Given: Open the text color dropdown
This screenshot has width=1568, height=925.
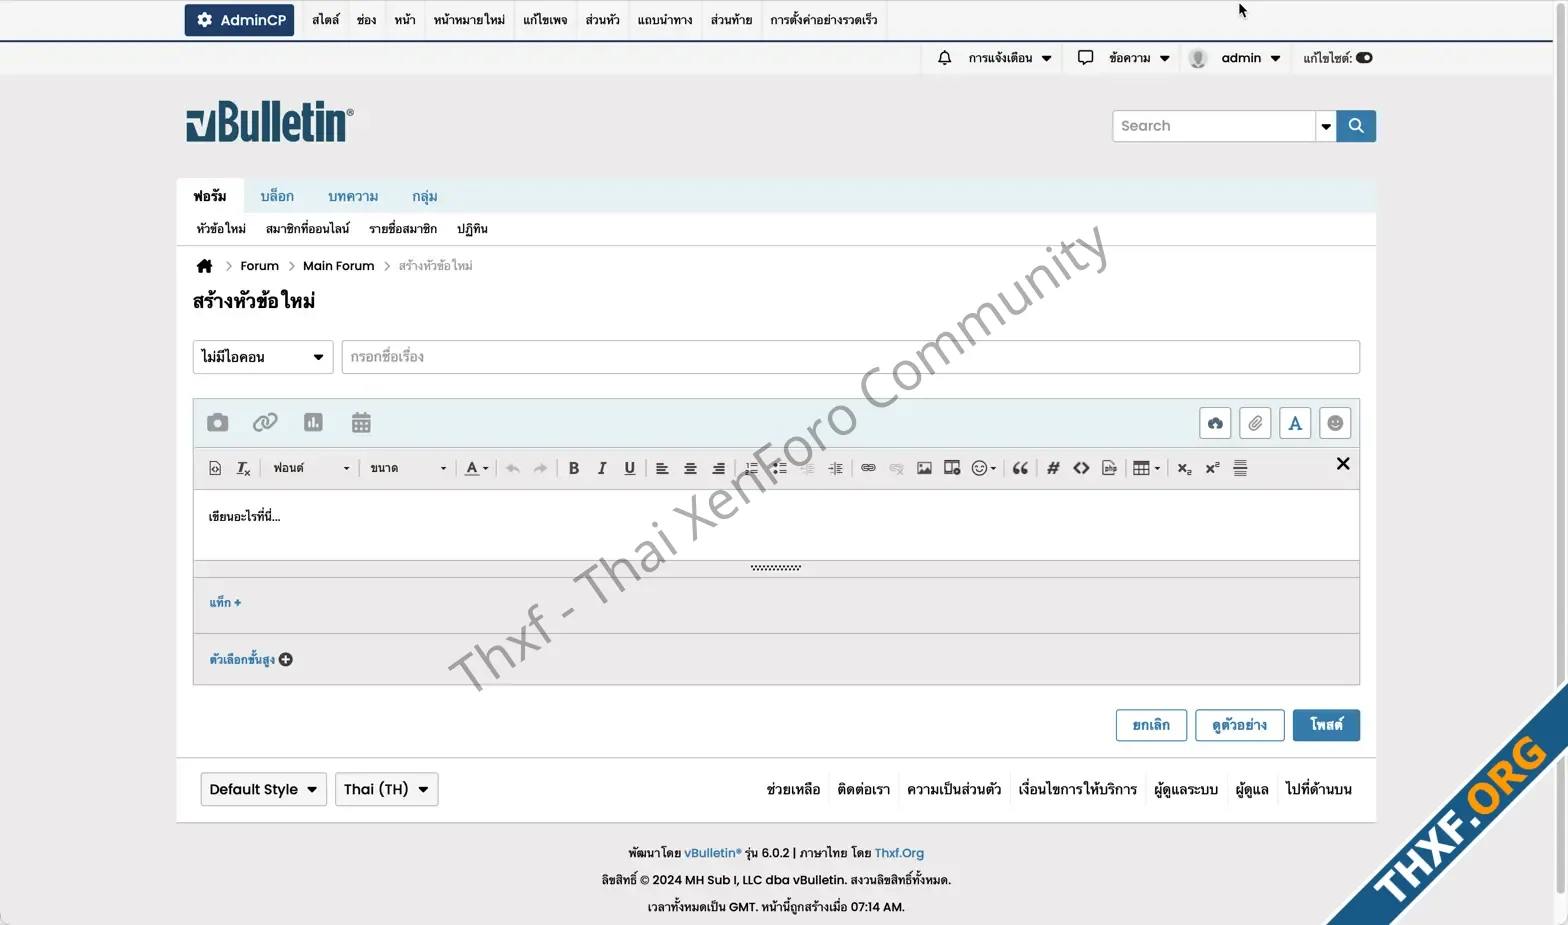Looking at the screenshot, I should tap(477, 468).
